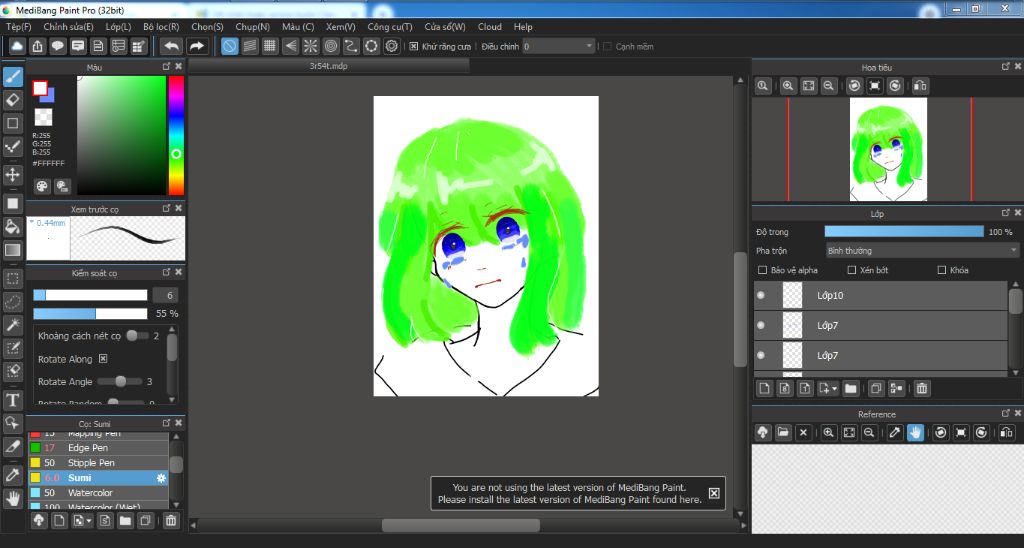The height and width of the screenshot is (548, 1024).
Task: Open snap settings gear icon
Action: click(x=392, y=46)
